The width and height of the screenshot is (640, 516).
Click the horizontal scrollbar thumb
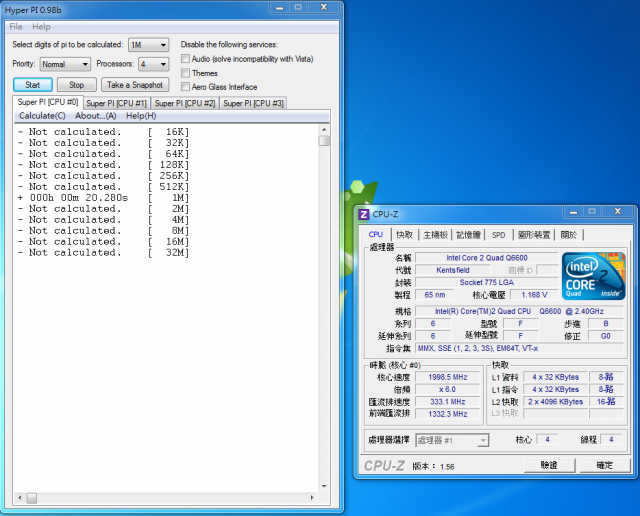coord(32,498)
